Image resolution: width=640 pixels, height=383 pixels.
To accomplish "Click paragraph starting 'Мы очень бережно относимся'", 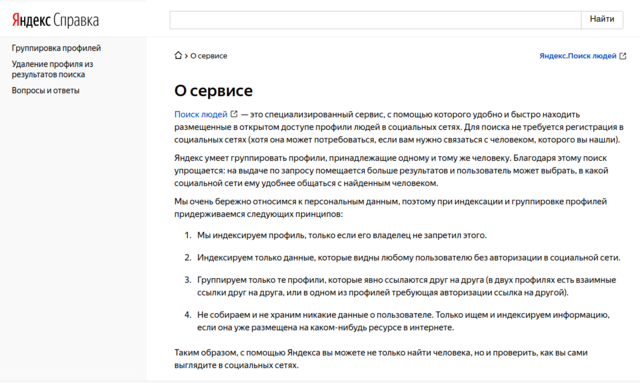I will click(391, 207).
